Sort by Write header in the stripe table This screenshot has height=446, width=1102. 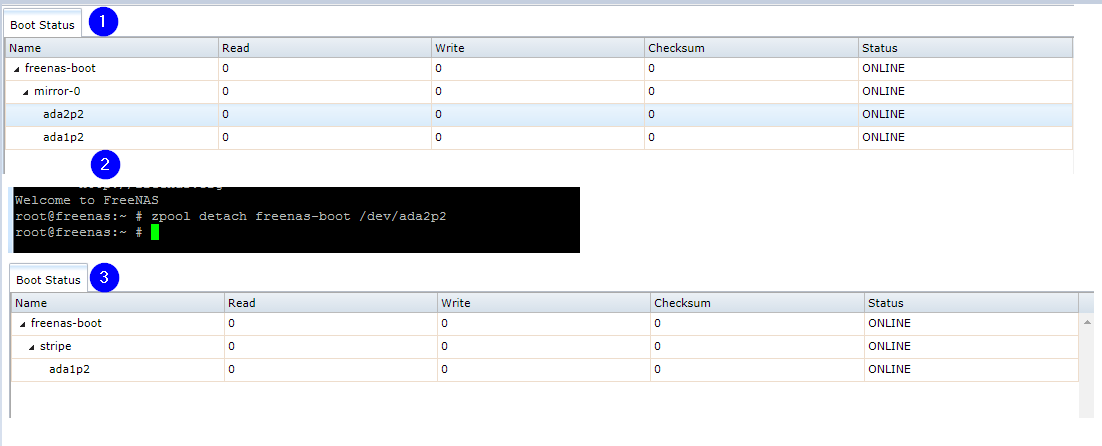pos(544,303)
